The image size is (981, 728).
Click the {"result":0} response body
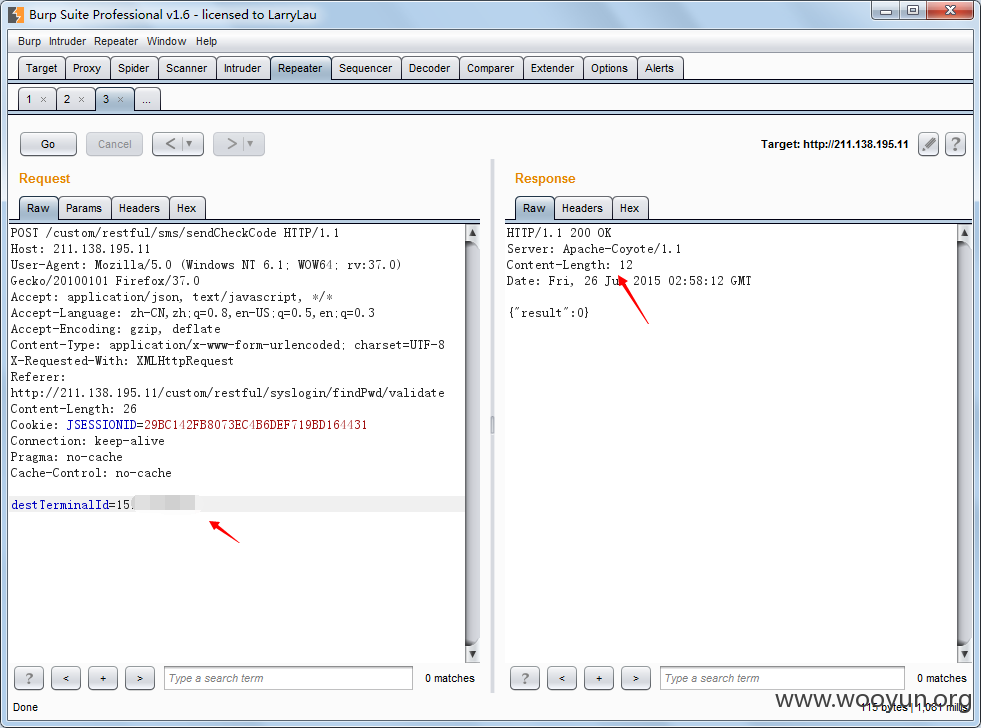click(x=549, y=313)
